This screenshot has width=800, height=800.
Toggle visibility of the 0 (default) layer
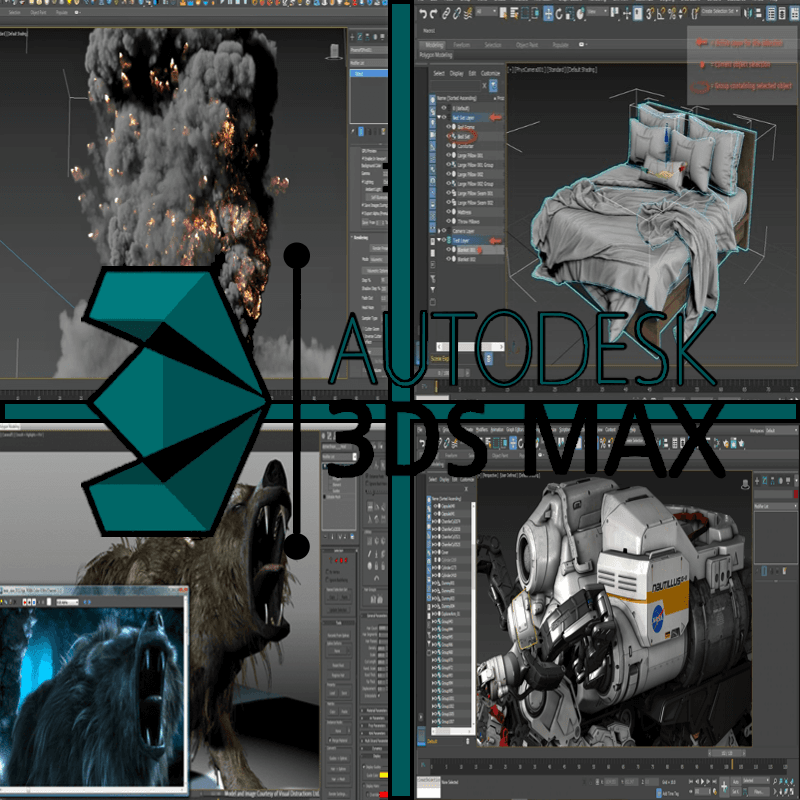[444, 108]
